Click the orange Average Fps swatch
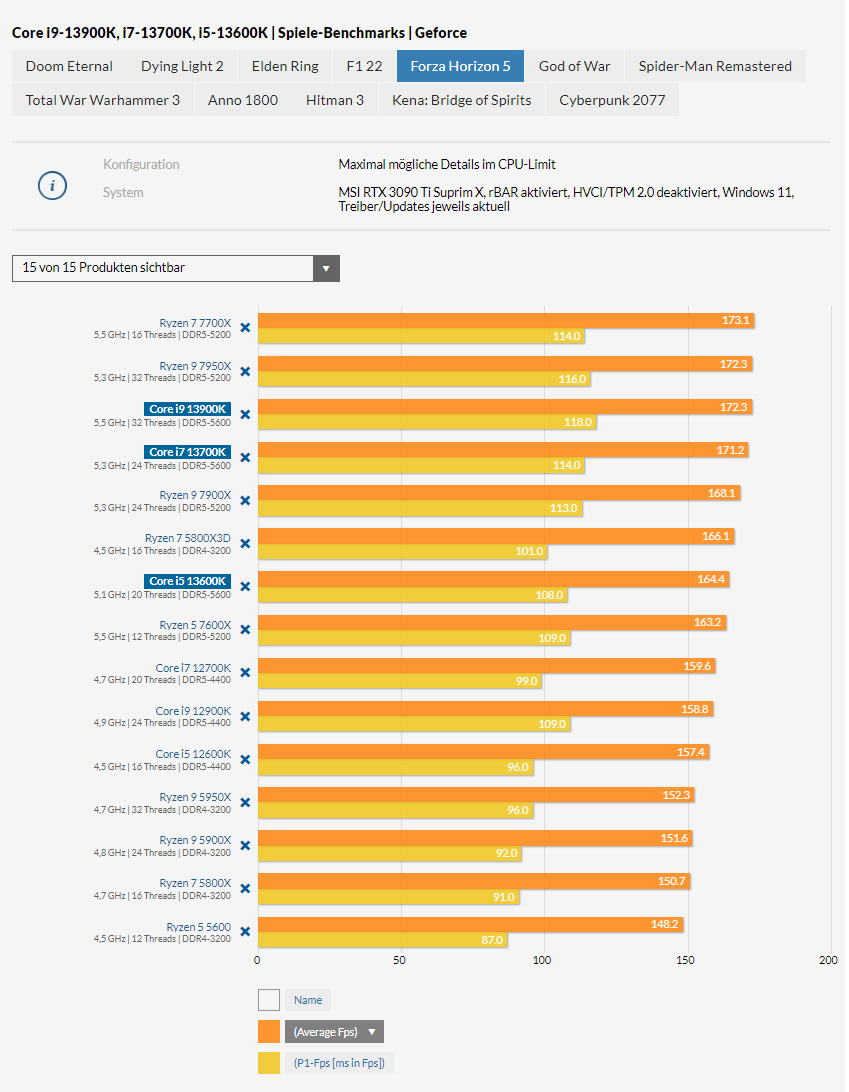 (x=269, y=1031)
